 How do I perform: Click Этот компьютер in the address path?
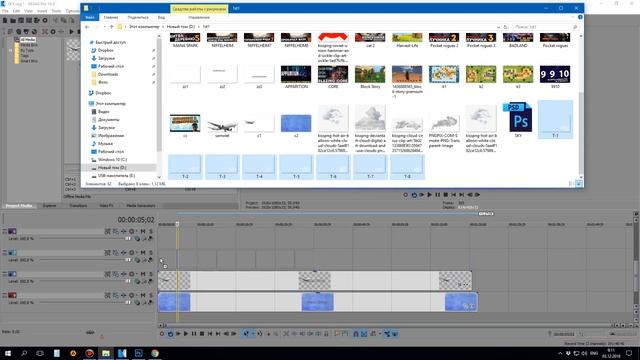(144, 27)
